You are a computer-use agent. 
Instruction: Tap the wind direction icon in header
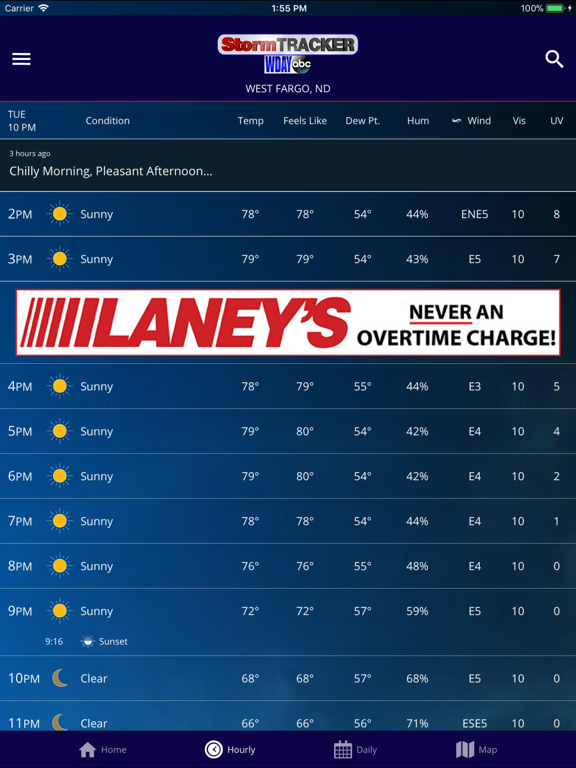pyautogui.click(x=456, y=120)
